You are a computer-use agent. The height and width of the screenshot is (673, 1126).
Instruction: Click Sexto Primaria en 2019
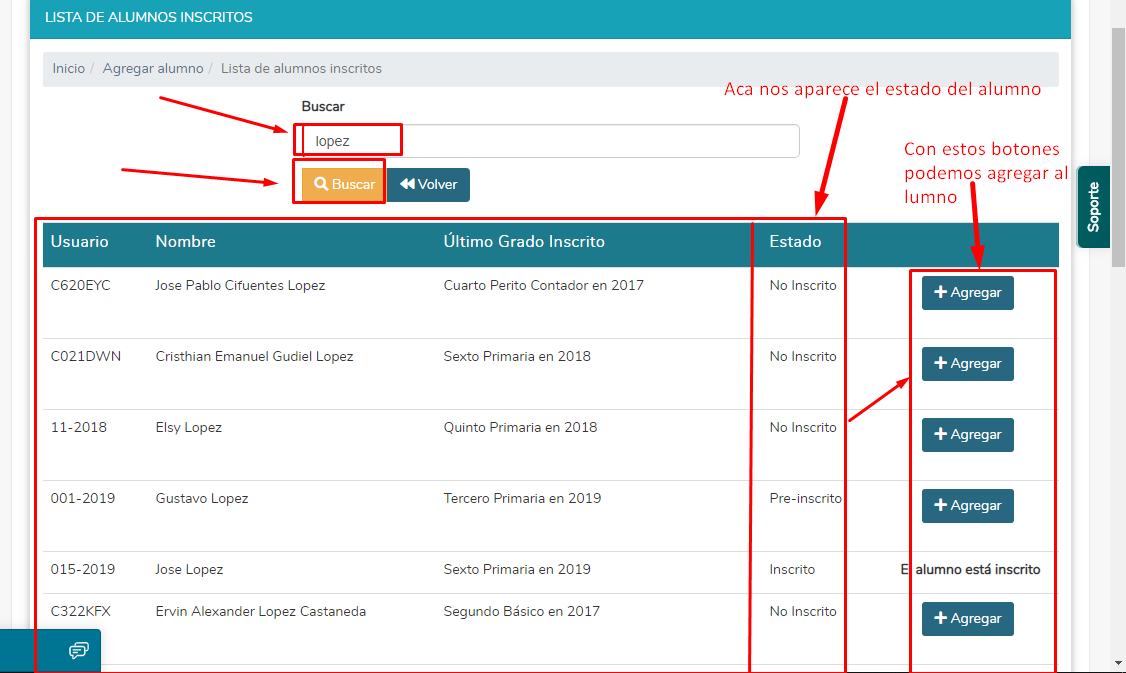[517, 570]
